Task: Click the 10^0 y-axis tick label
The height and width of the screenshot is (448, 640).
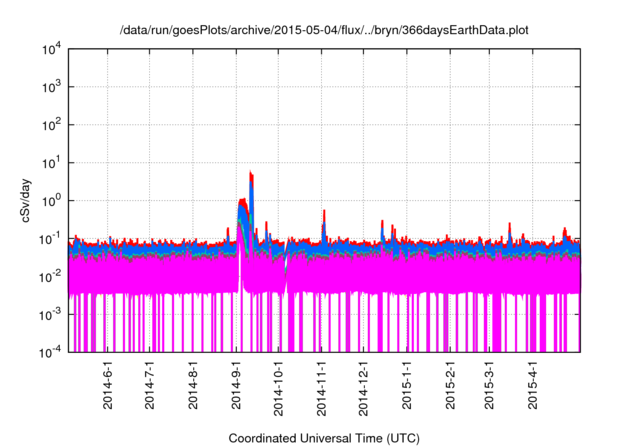Action: [51, 201]
